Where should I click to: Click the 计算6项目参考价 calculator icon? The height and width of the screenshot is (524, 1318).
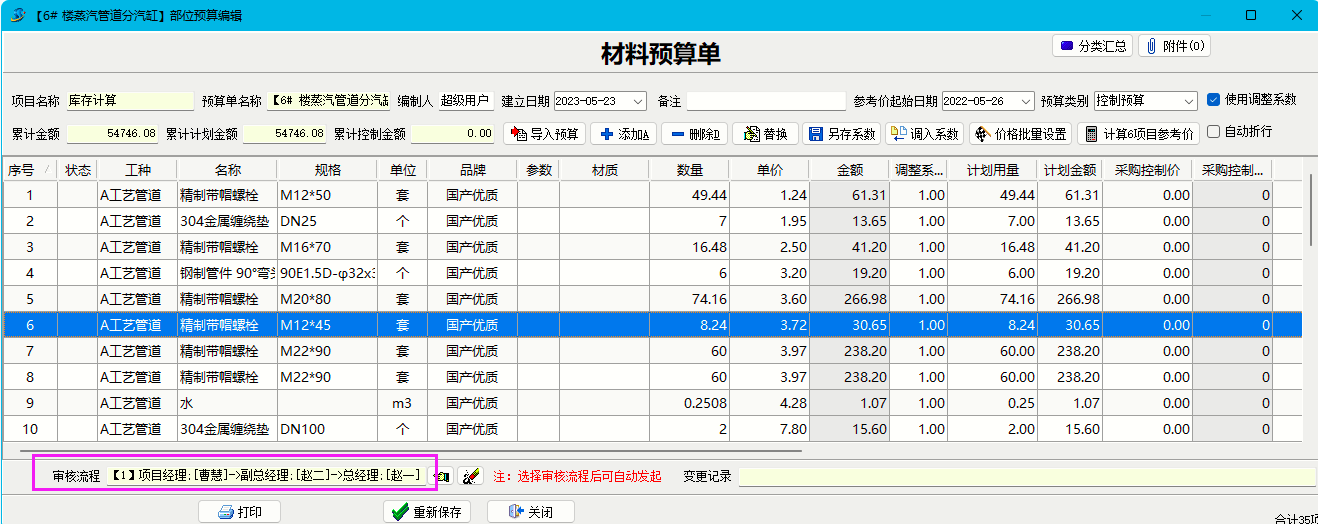click(x=1138, y=134)
